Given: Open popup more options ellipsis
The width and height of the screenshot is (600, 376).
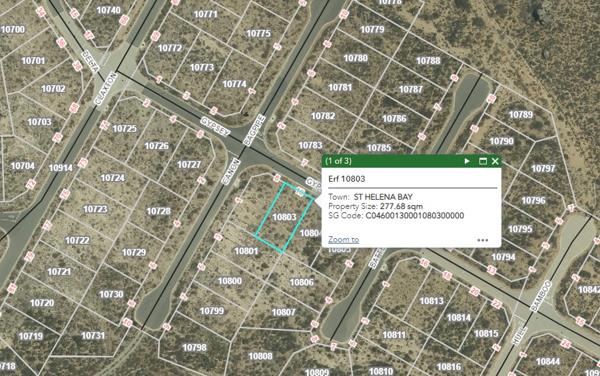Looking at the screenshot, I should coord(483,240).
